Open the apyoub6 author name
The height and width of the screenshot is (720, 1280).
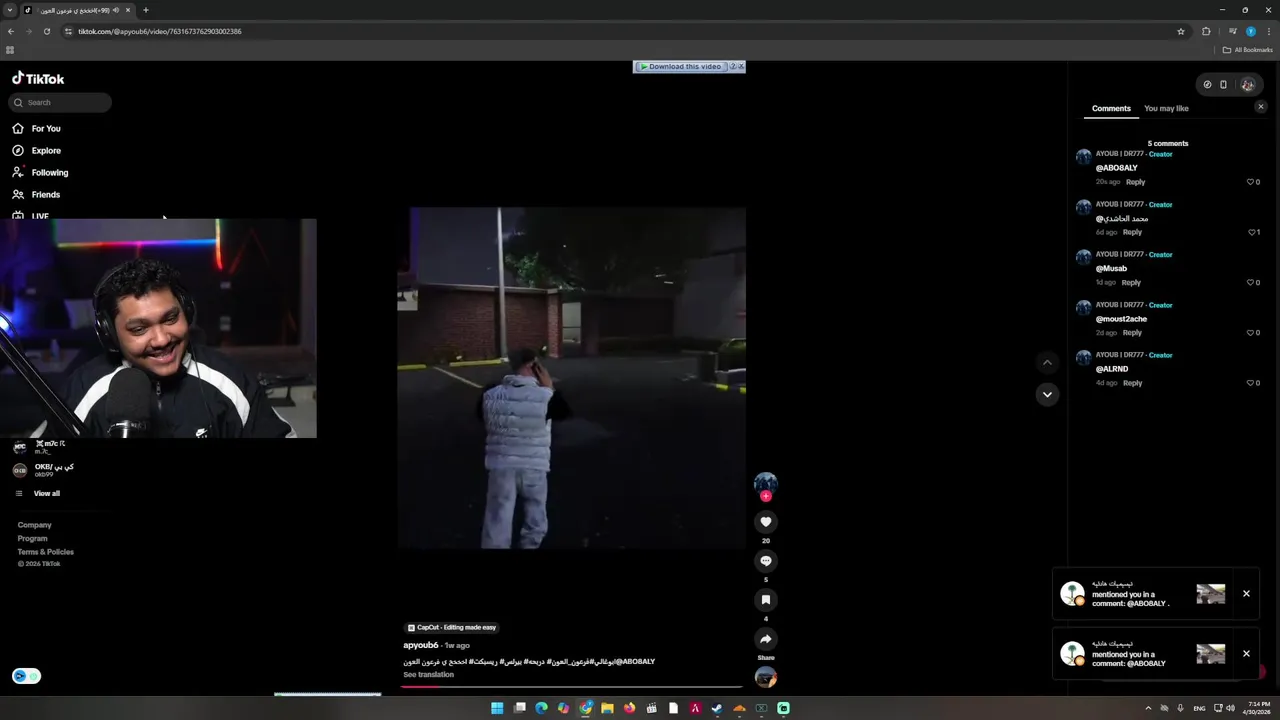420,645
